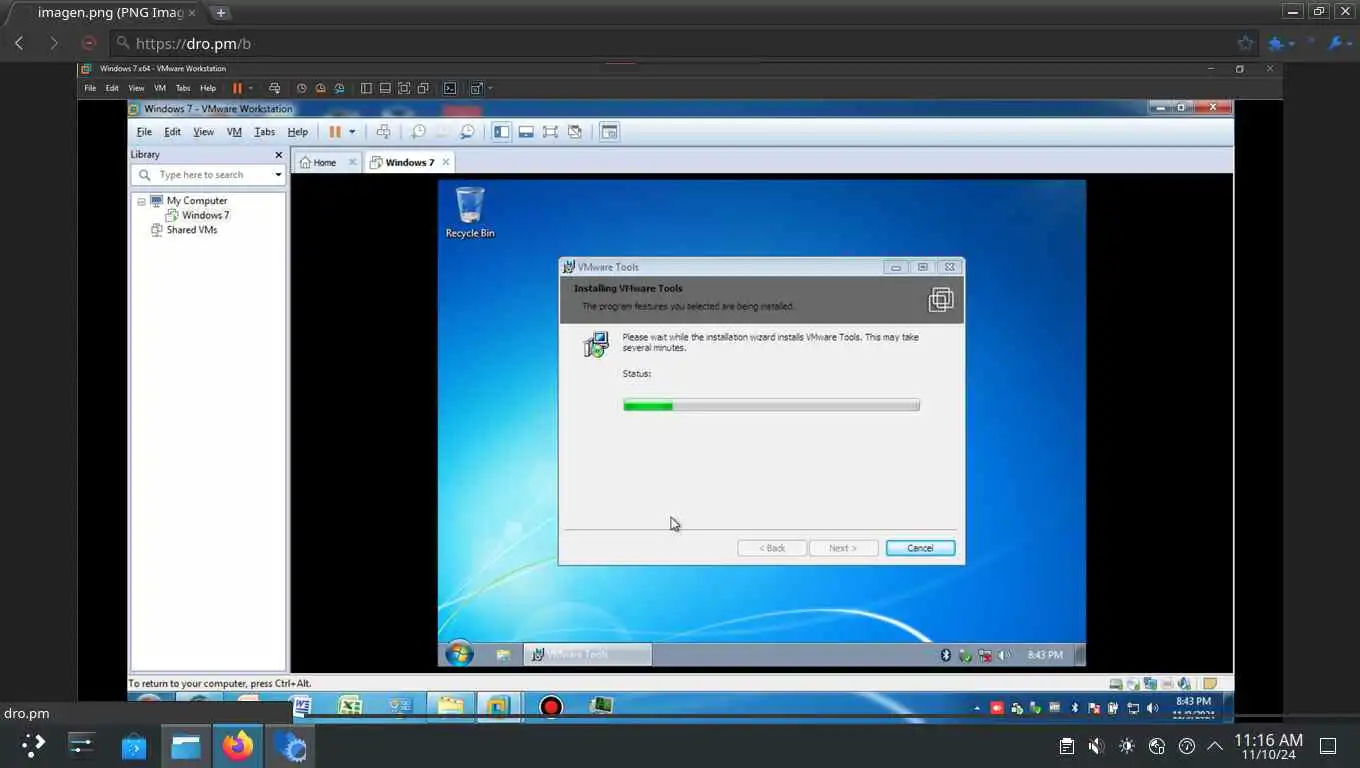The height and width of the screenshot is (768, 1360).
Task: Toggle the library sidebar view icon in inner VMware toolbar
Action: 502,132
